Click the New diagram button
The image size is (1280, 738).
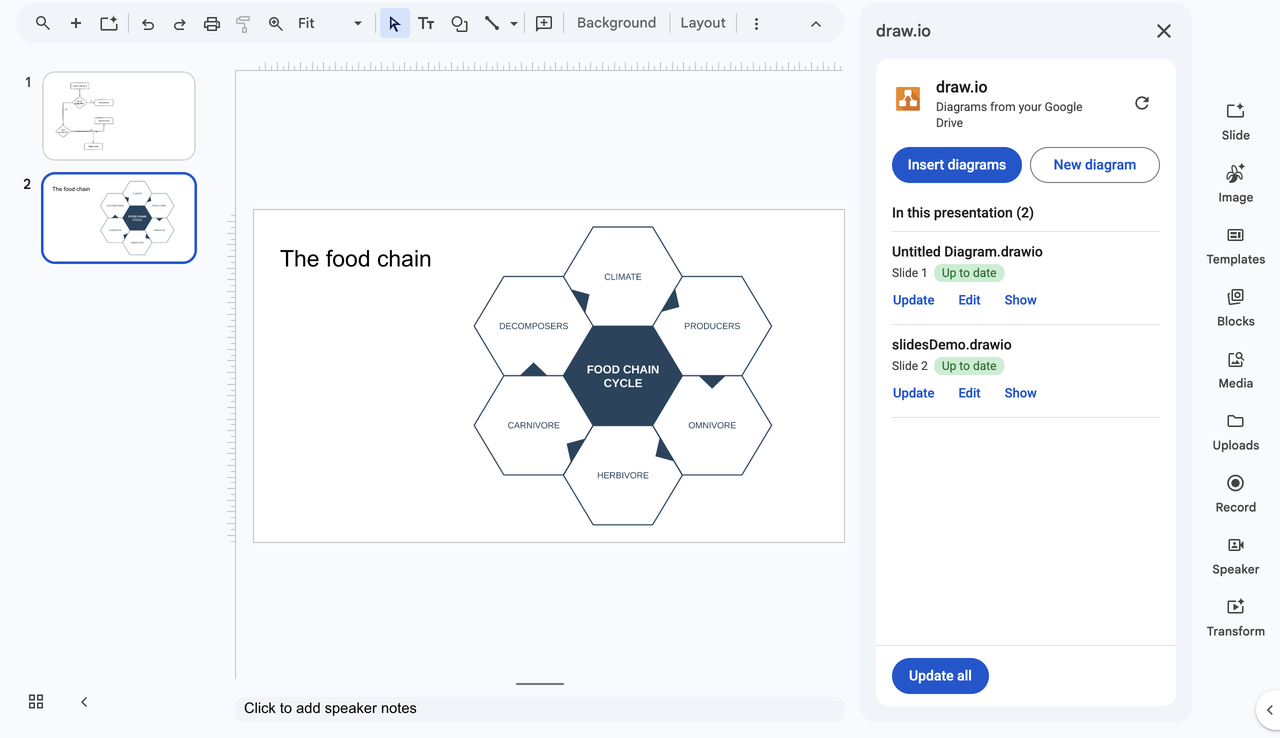tap(1095, 165)
